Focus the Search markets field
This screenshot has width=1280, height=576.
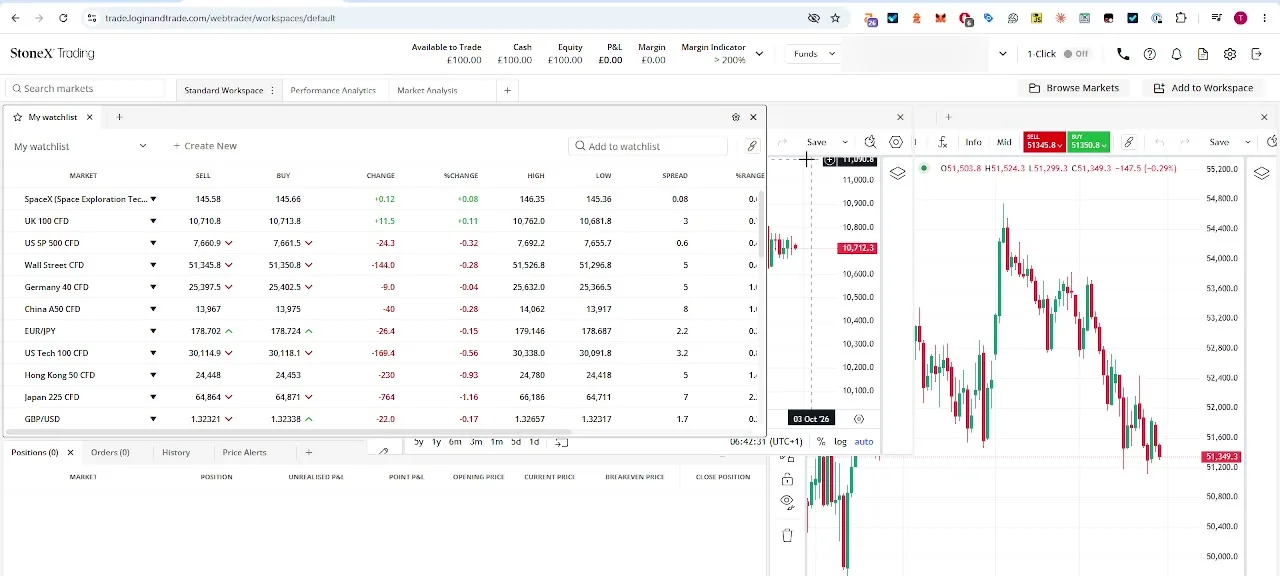click(85, 89)
